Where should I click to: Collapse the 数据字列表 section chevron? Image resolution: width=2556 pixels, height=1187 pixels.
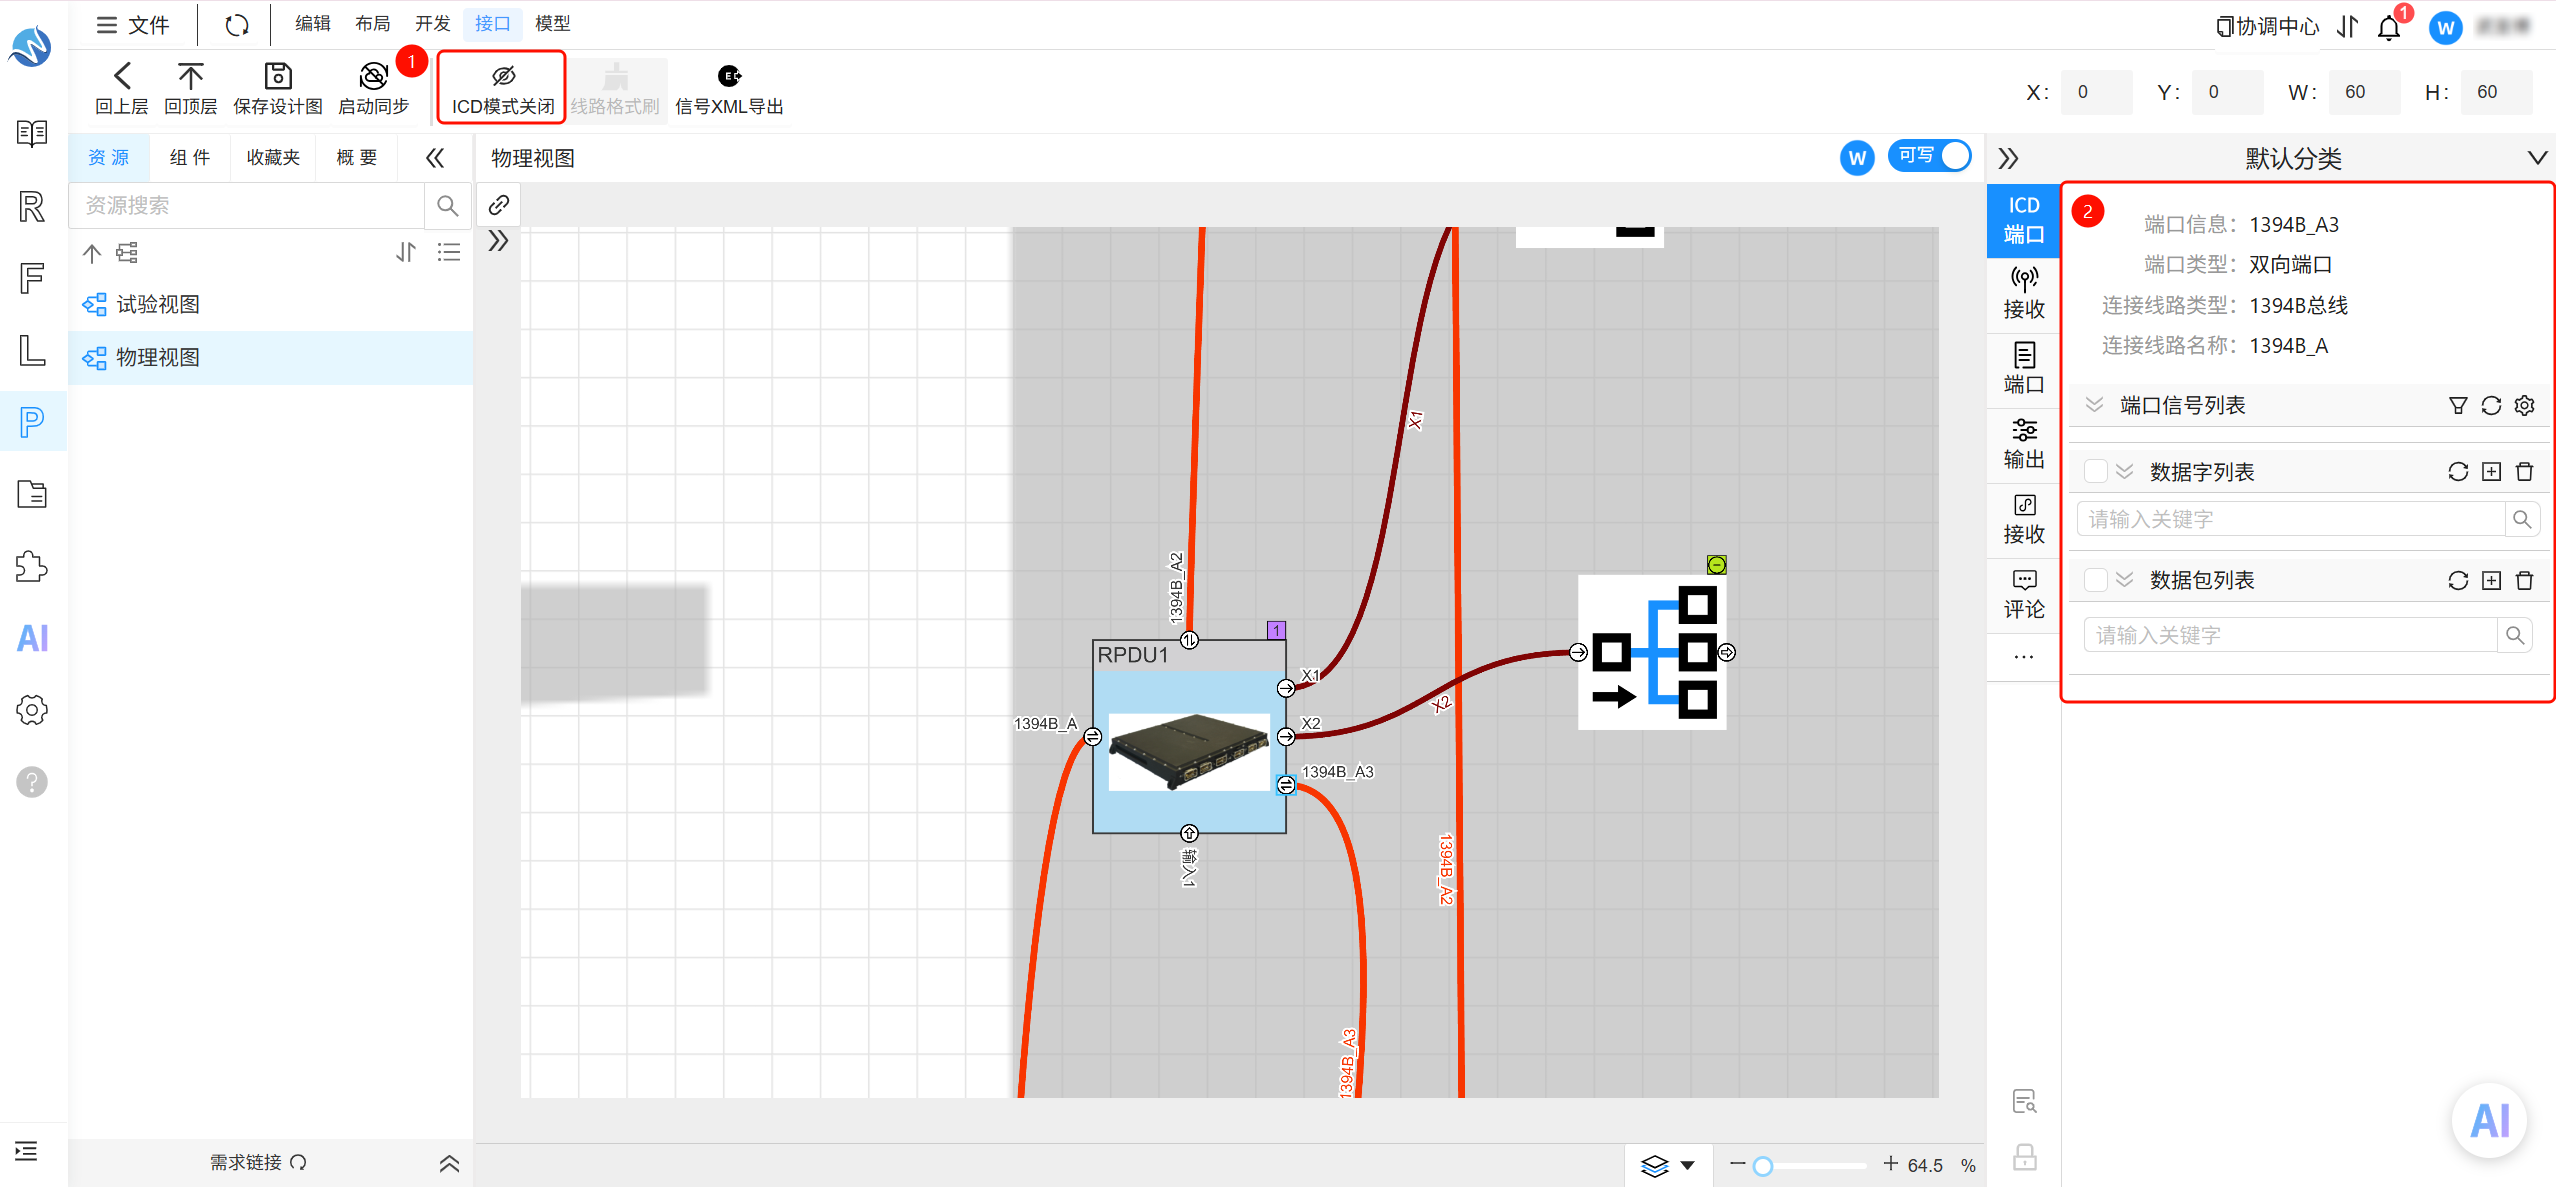2125,472
